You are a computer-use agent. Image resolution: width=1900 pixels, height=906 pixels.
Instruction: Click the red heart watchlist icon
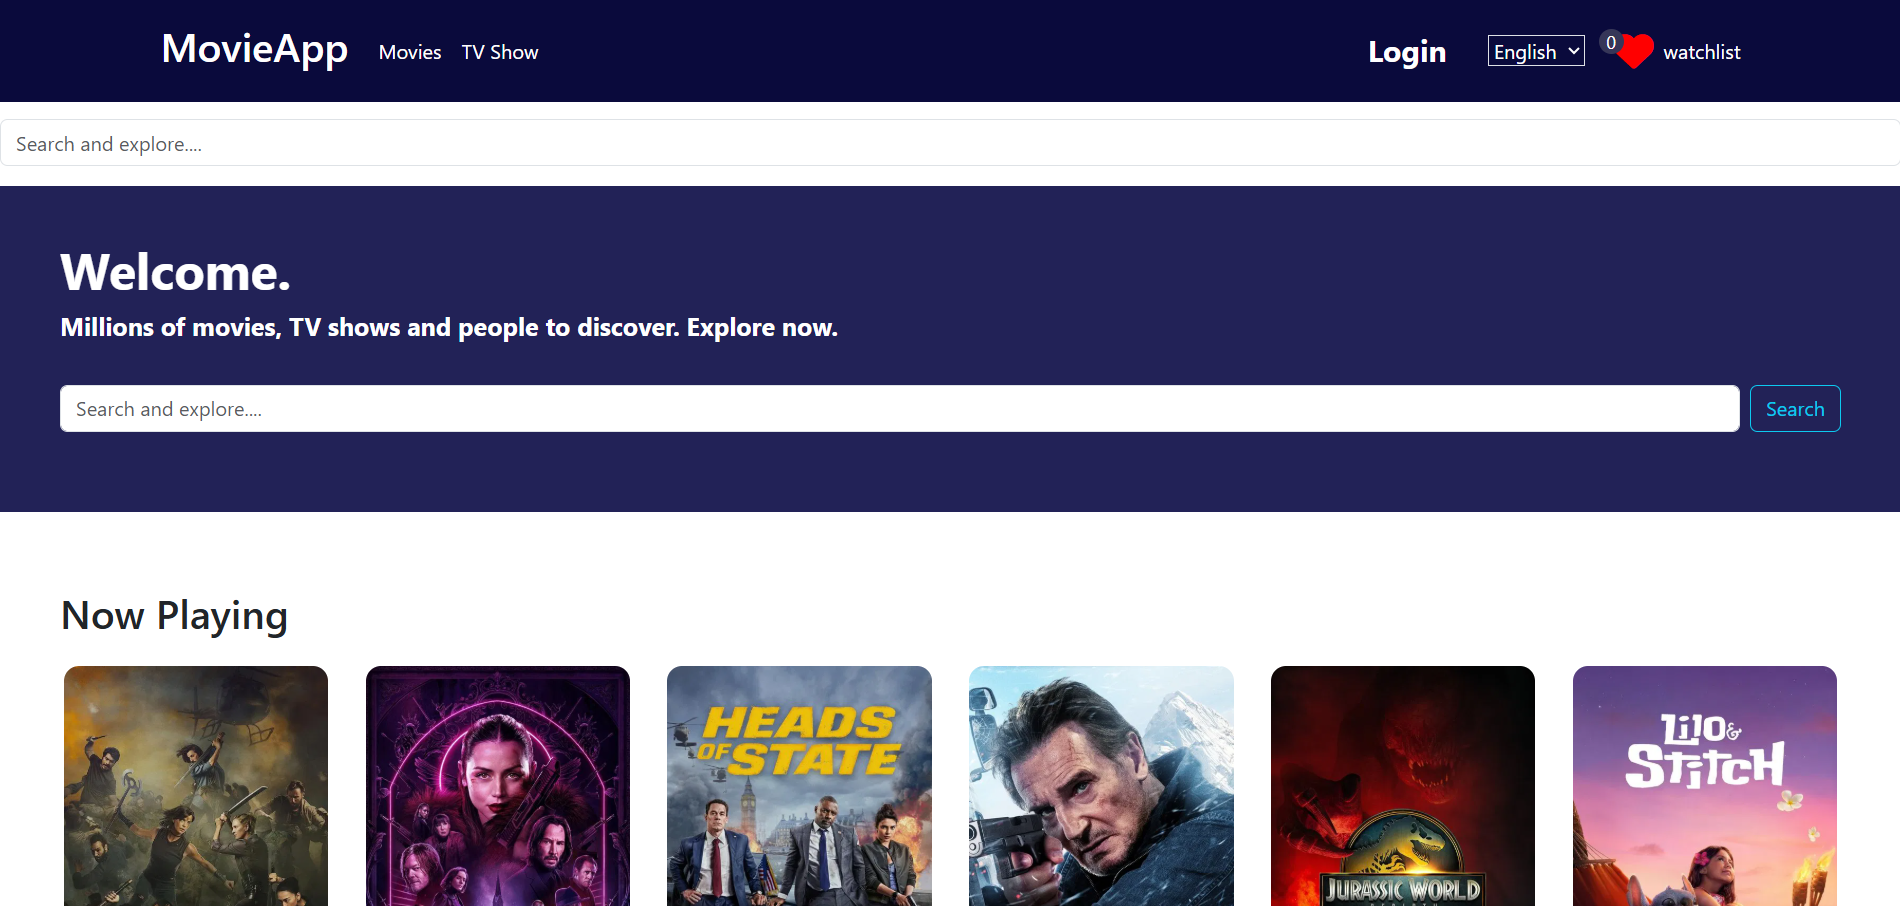(1636, 52)
